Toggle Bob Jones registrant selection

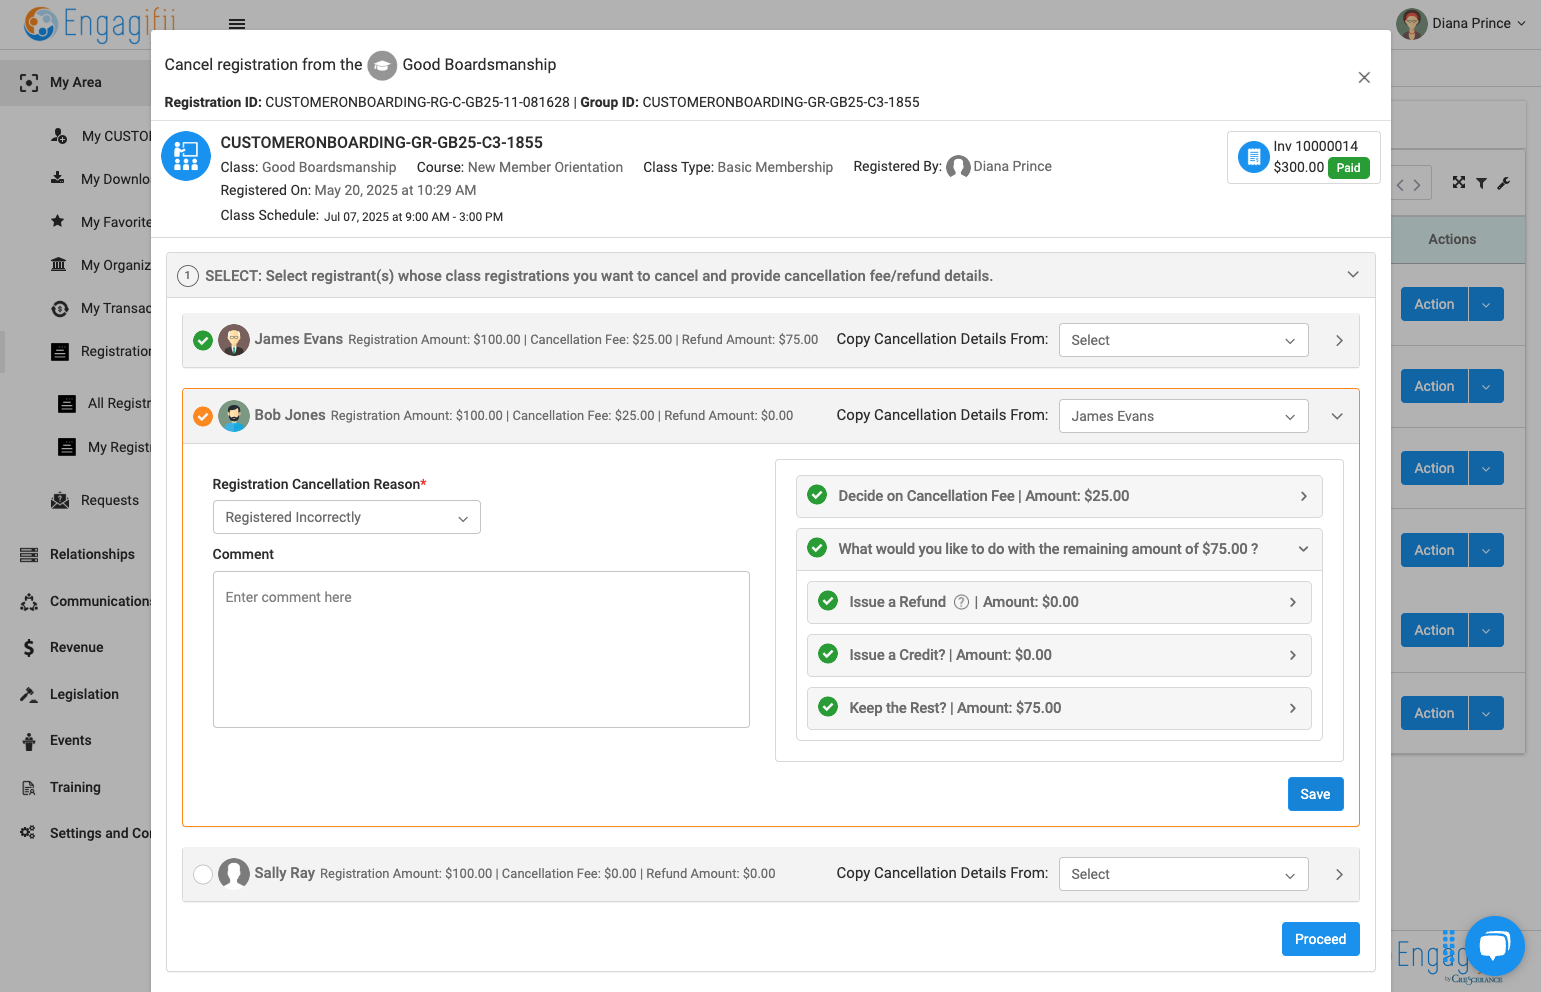click(x=203, y=416)
